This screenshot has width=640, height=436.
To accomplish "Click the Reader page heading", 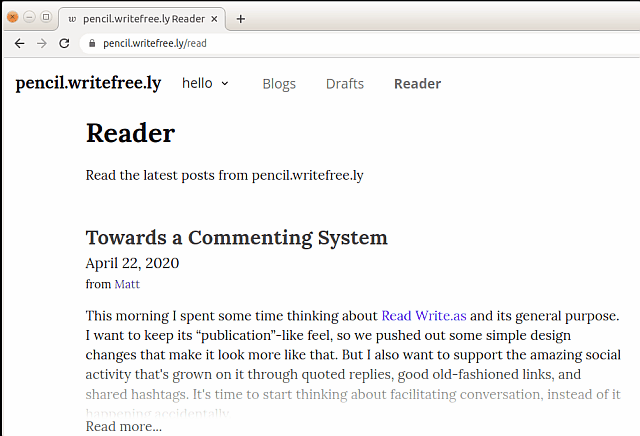I will (x=131, y=133).
